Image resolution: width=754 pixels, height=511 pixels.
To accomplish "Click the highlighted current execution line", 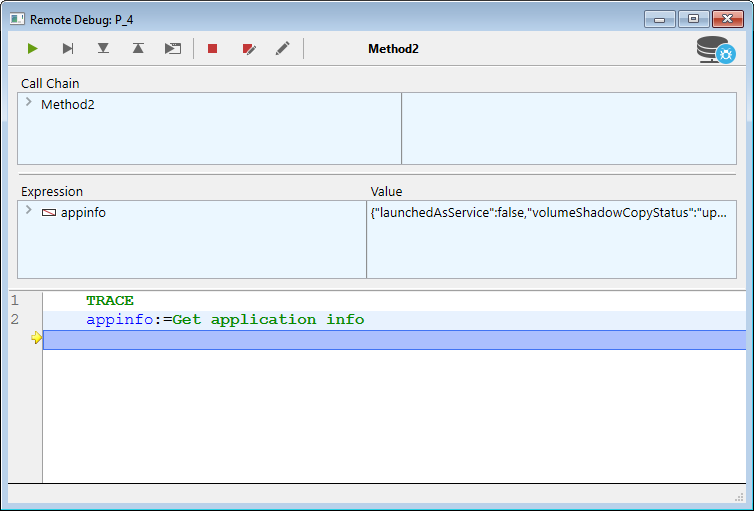I will (394, 340).
